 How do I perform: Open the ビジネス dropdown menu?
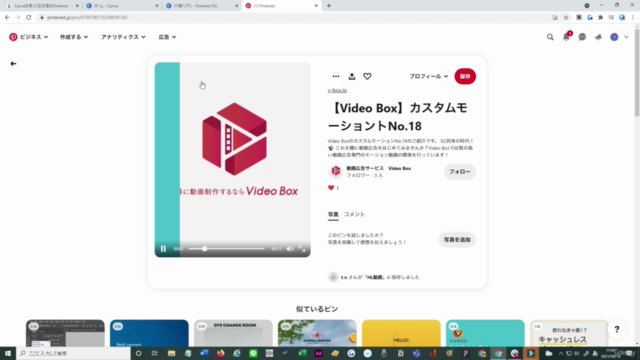33,37
